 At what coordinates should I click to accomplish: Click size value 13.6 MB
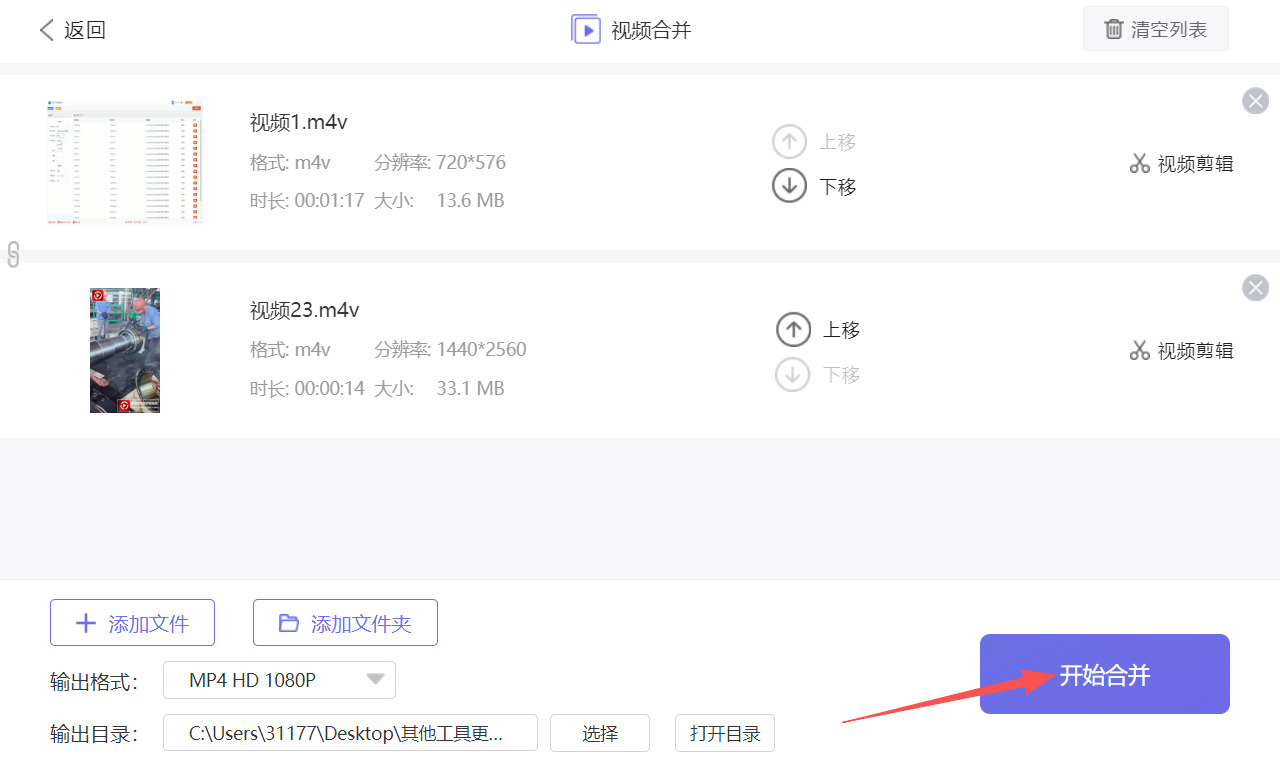click(x=470, y=200)
